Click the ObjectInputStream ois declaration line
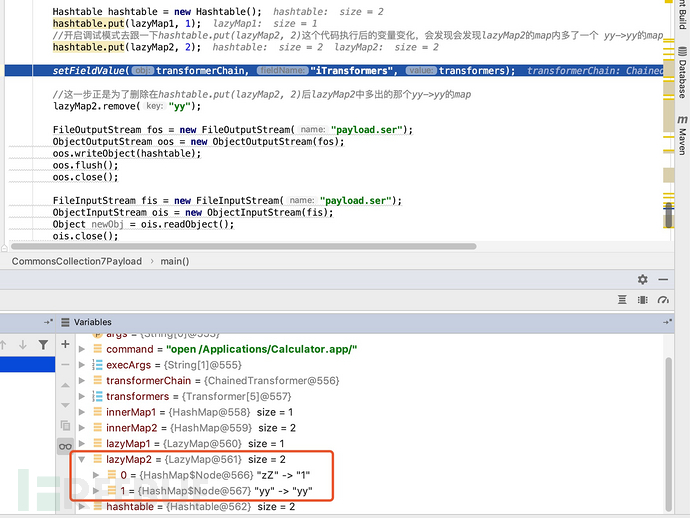 click(193, 213)
